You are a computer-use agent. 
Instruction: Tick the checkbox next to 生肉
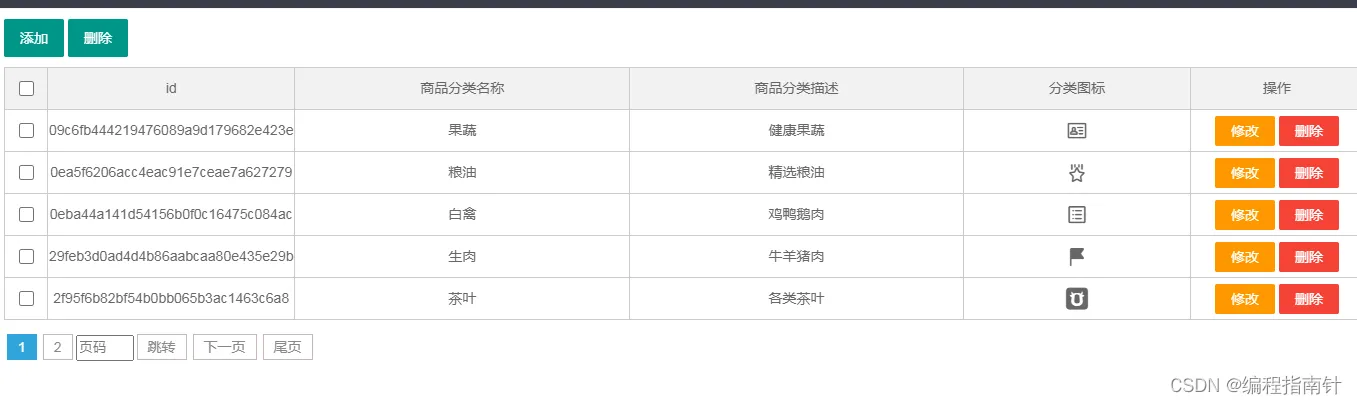pos(27,257)
